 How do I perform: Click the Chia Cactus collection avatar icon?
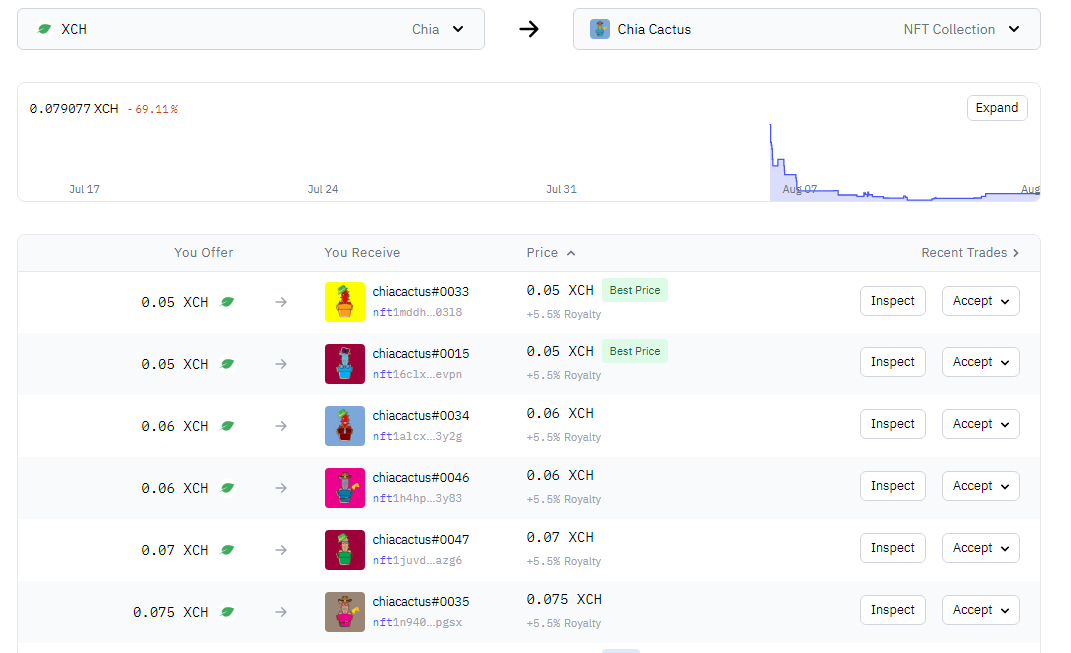tap(600, 29)
